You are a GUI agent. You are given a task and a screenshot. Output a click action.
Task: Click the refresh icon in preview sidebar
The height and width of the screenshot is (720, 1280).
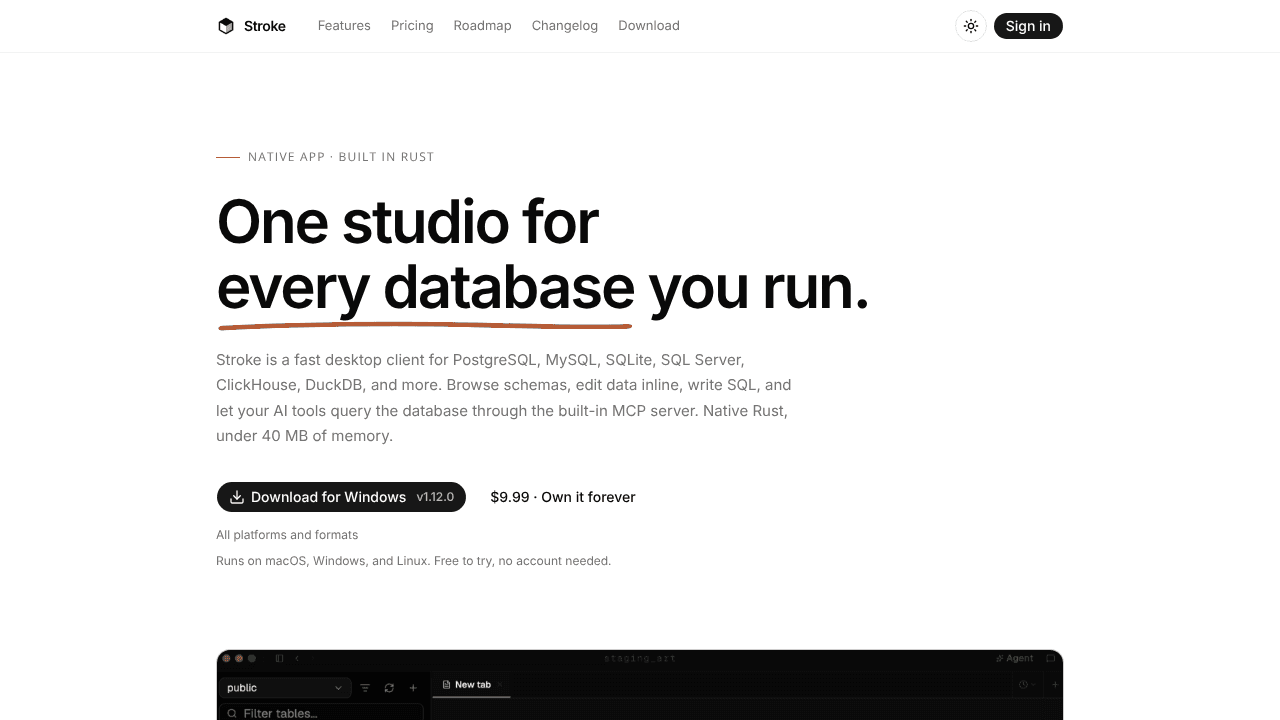(x=389, y=688)
